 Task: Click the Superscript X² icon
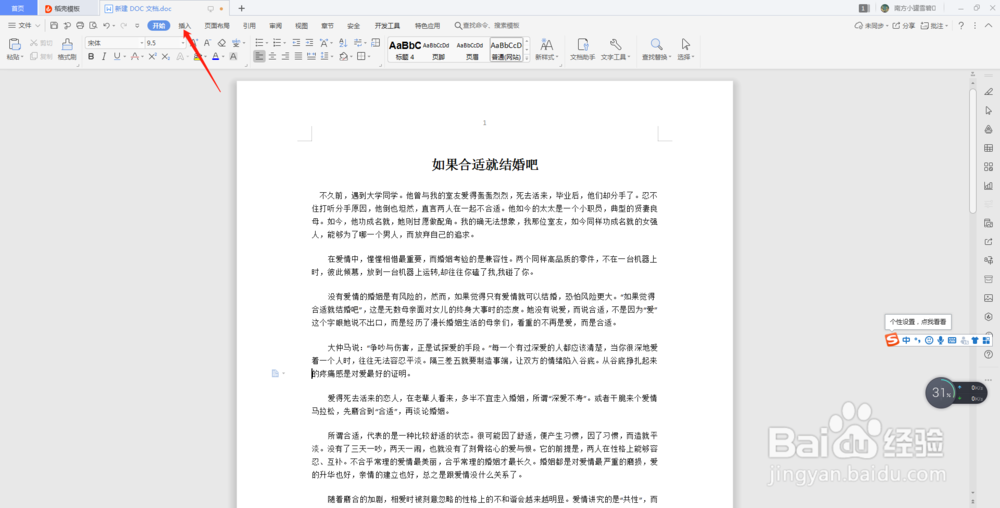click(152, 57)
